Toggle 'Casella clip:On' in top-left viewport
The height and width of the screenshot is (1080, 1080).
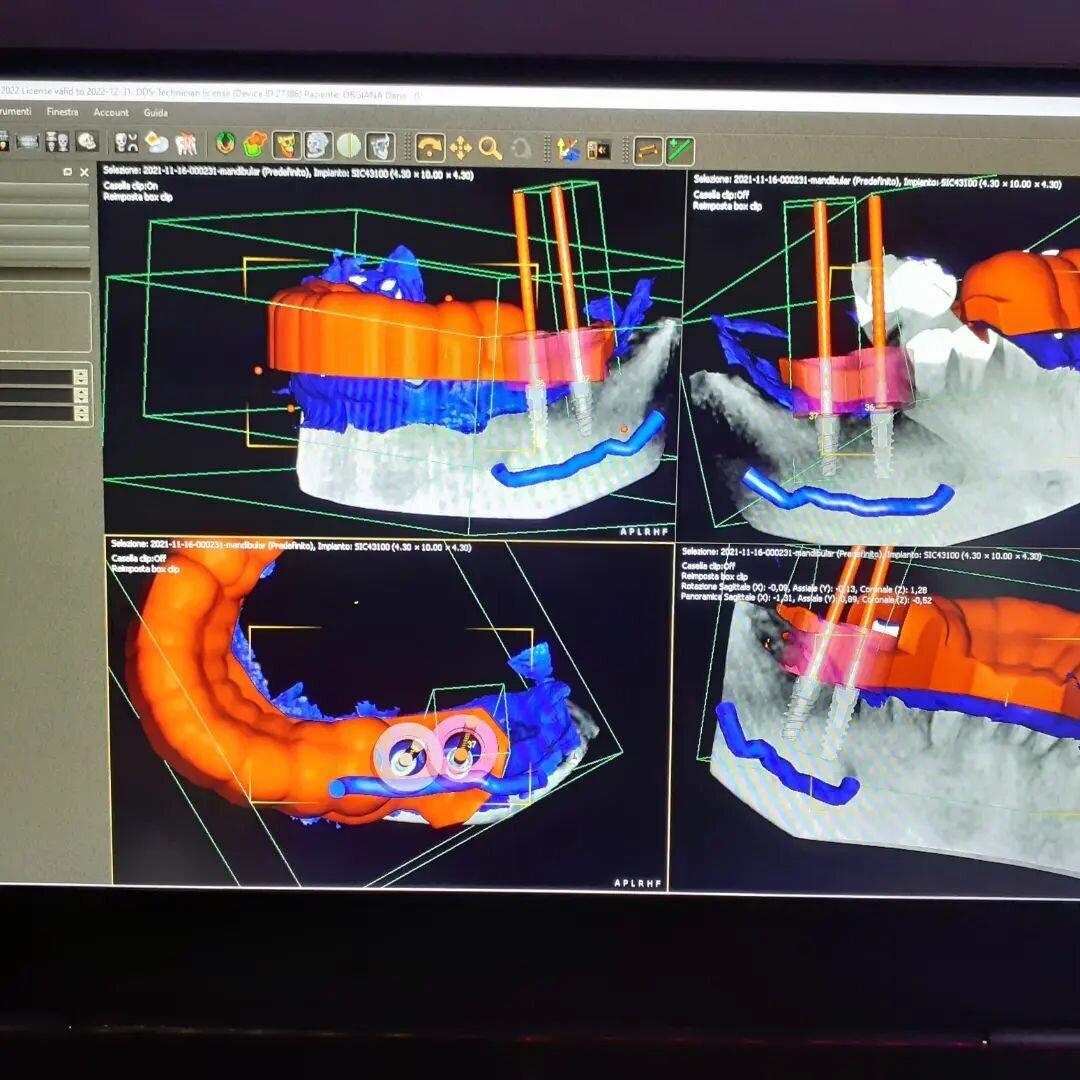click(131, 186)
